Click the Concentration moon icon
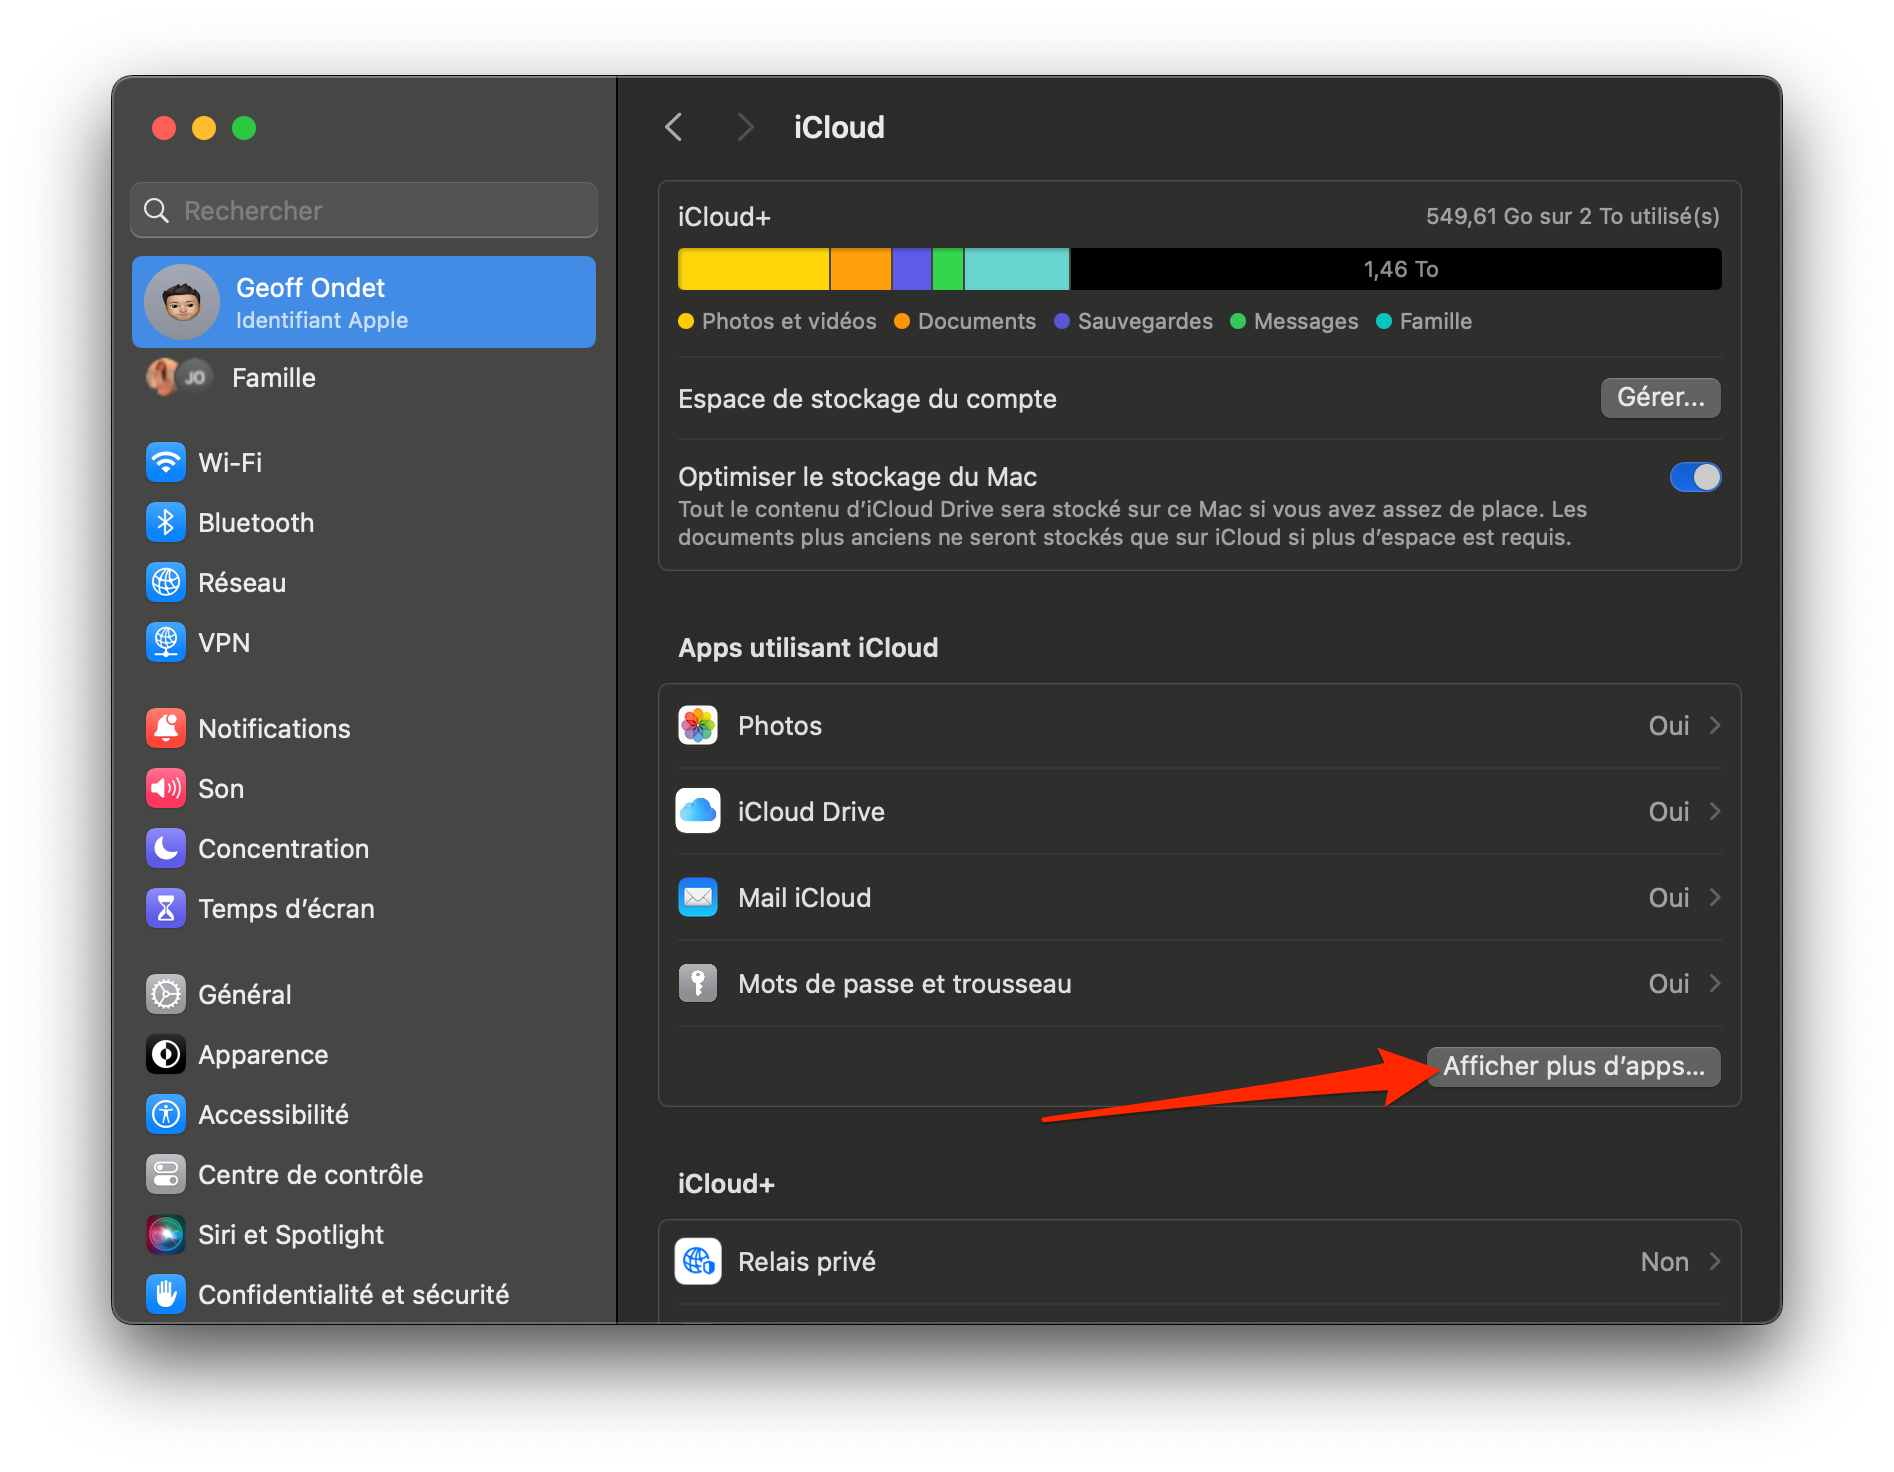 166,848
